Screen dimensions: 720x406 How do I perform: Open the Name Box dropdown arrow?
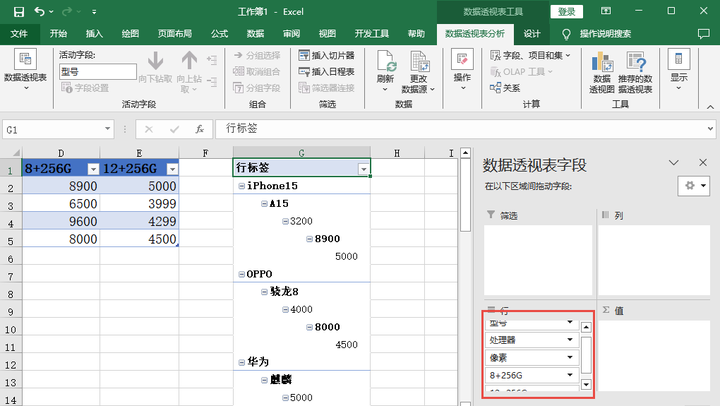(x=107, y=129)
